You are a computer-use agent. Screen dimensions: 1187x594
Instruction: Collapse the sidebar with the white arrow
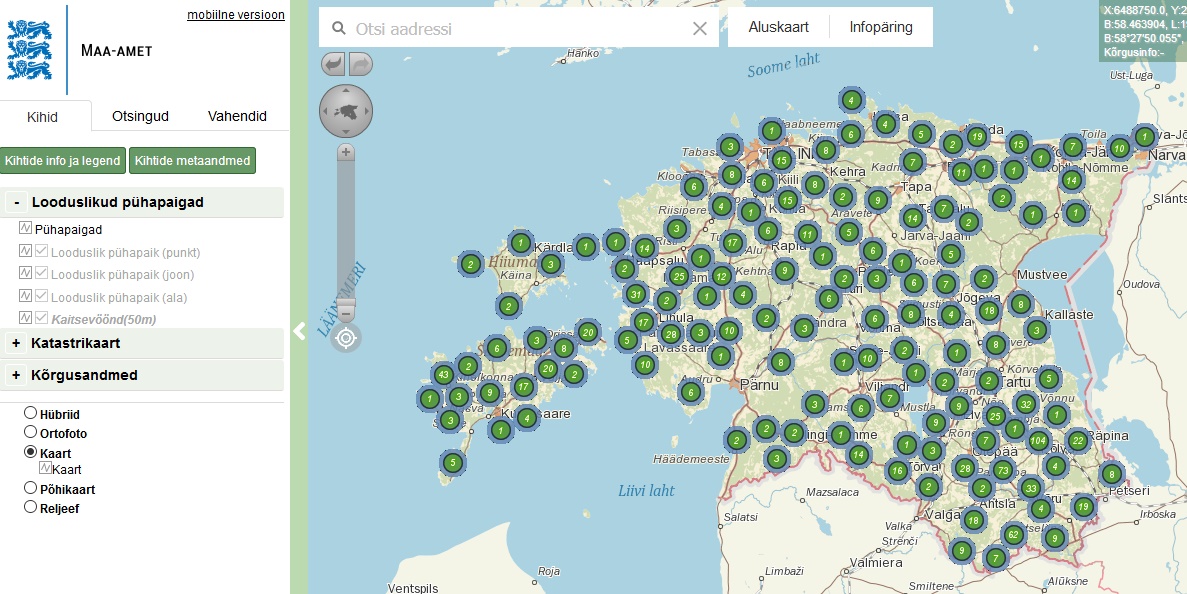tap(299, 332)
